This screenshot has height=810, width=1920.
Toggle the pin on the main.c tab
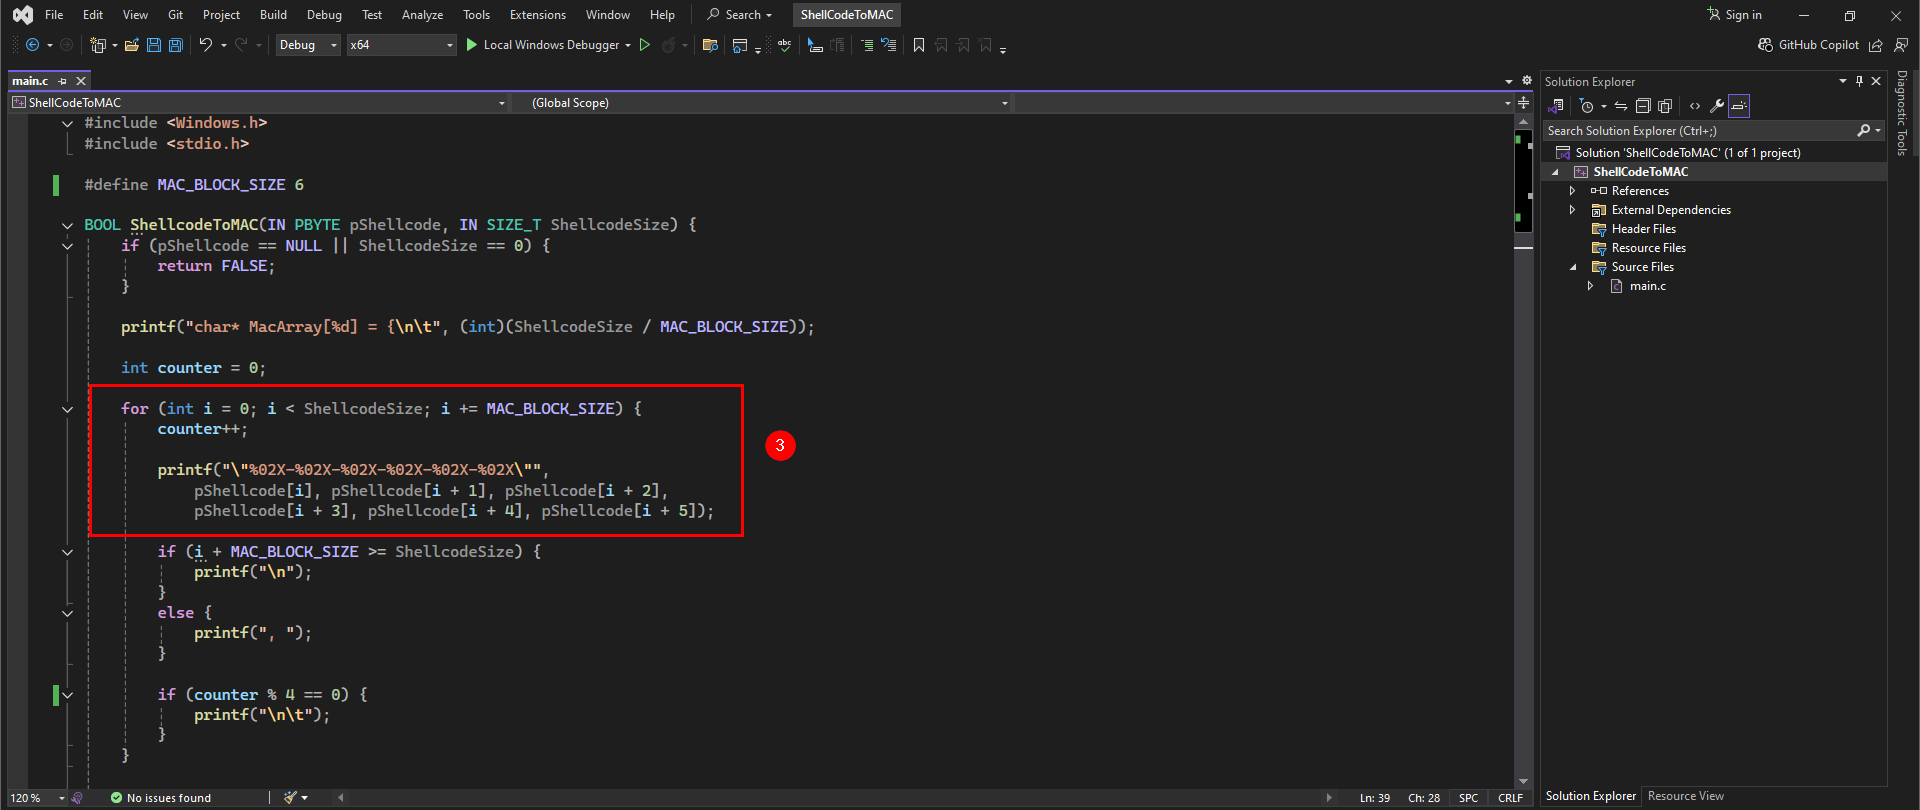tap(63, 81)
